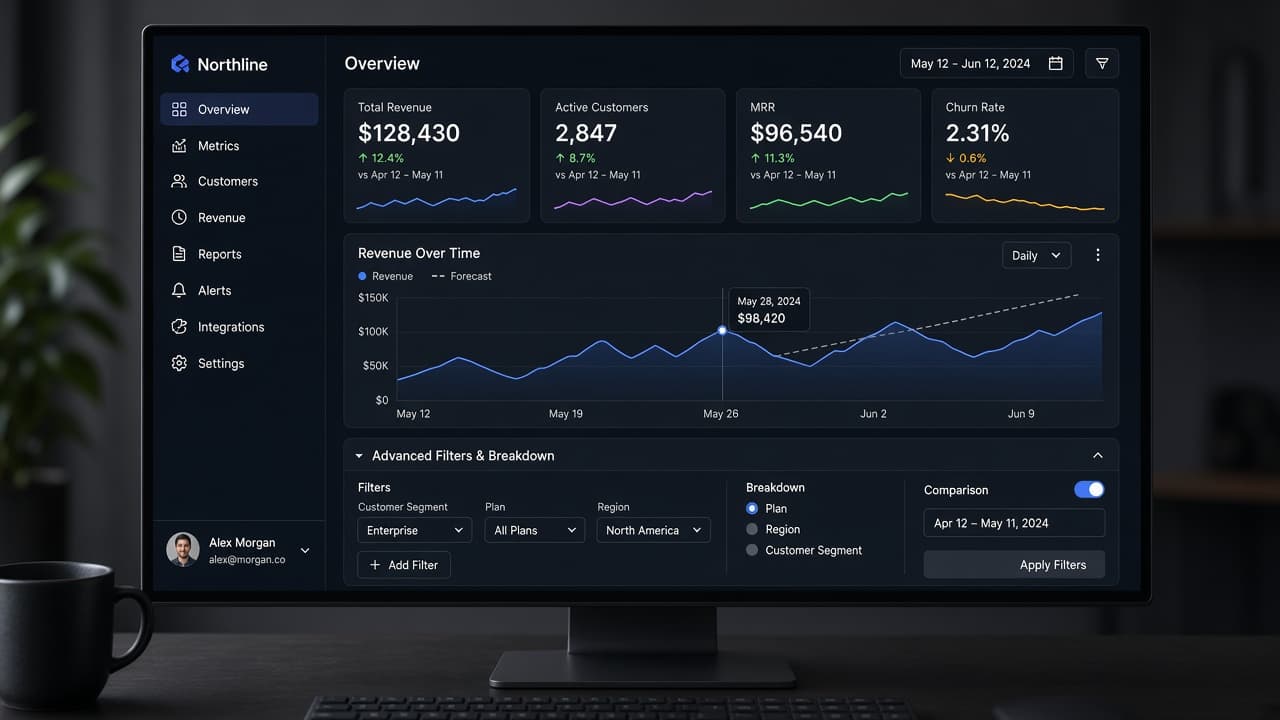Image resolution: width=1280 pixels, height=720 pixels.
Task: Click the Revenue legend item
Action: point(385,276)
